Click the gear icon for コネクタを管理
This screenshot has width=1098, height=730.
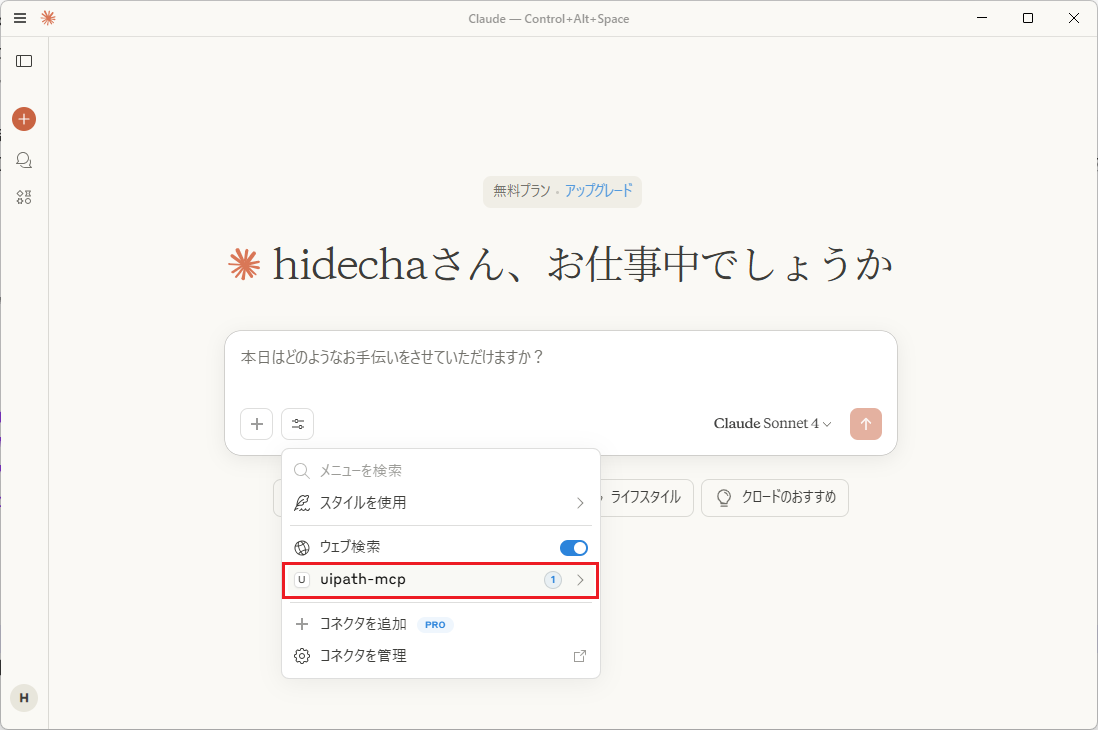point(302,656)
